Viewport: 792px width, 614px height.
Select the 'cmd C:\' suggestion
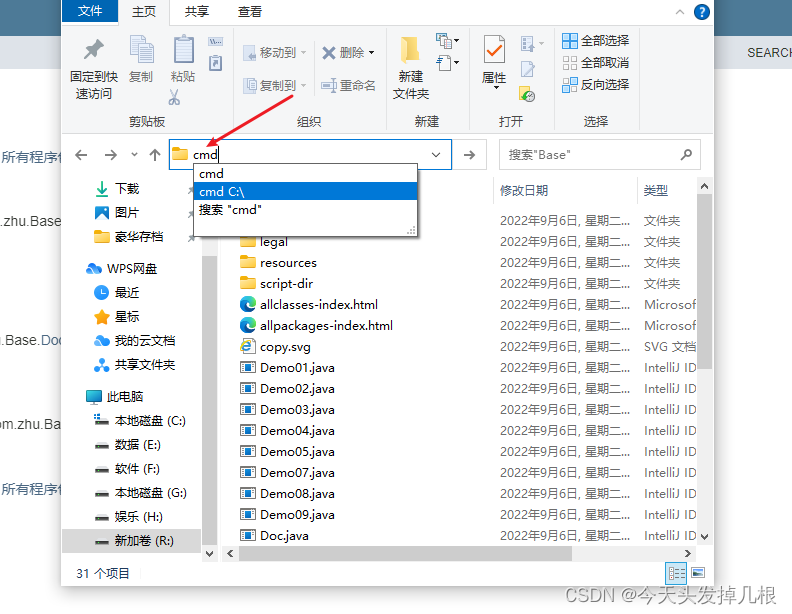306,191
